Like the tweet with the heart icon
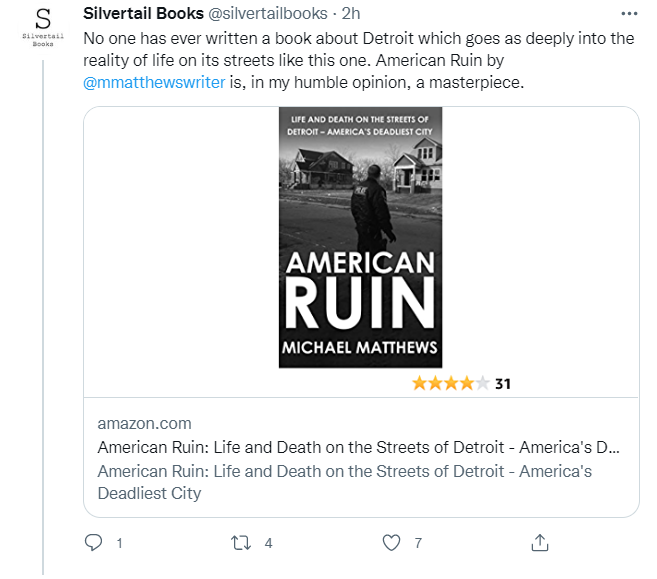This screenshot has height=579, width=657. 393,543
